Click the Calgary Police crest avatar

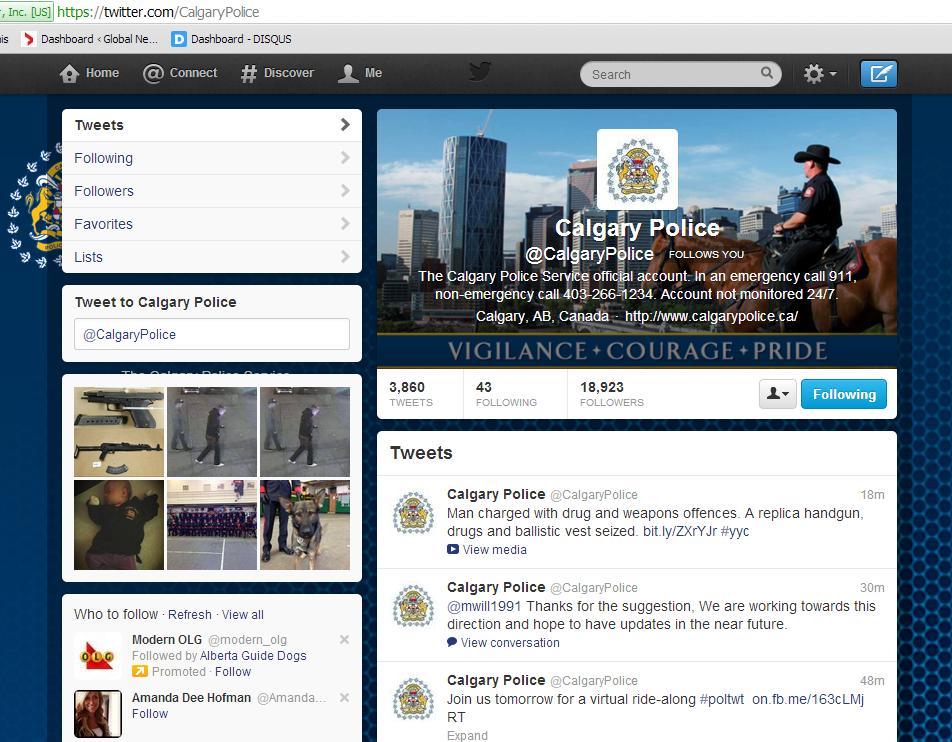[x=637, y=170]
